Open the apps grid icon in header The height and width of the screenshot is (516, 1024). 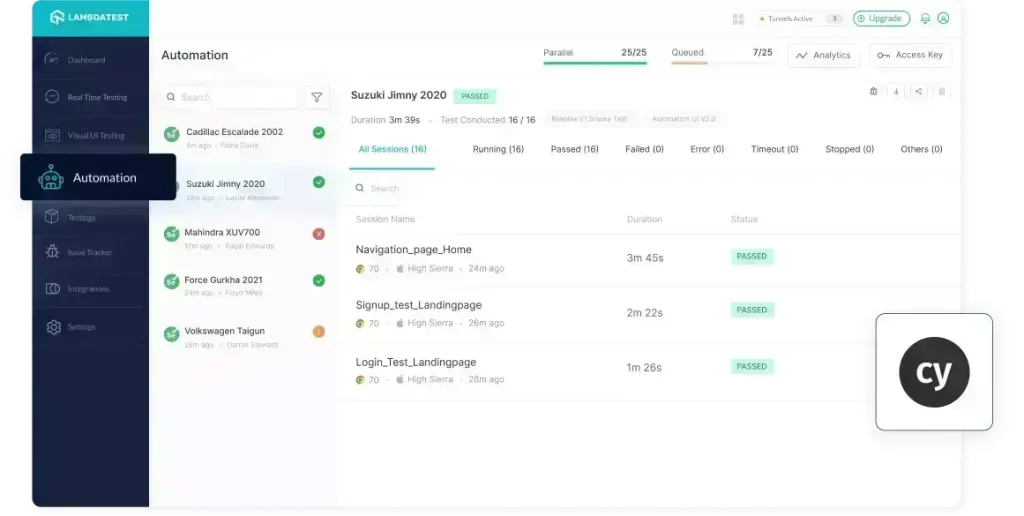[738, 19]
